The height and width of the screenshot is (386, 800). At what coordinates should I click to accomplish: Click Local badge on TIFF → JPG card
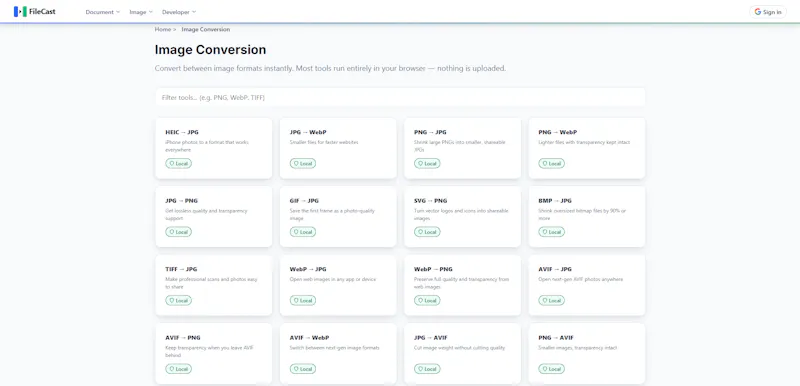click(179, 300)
